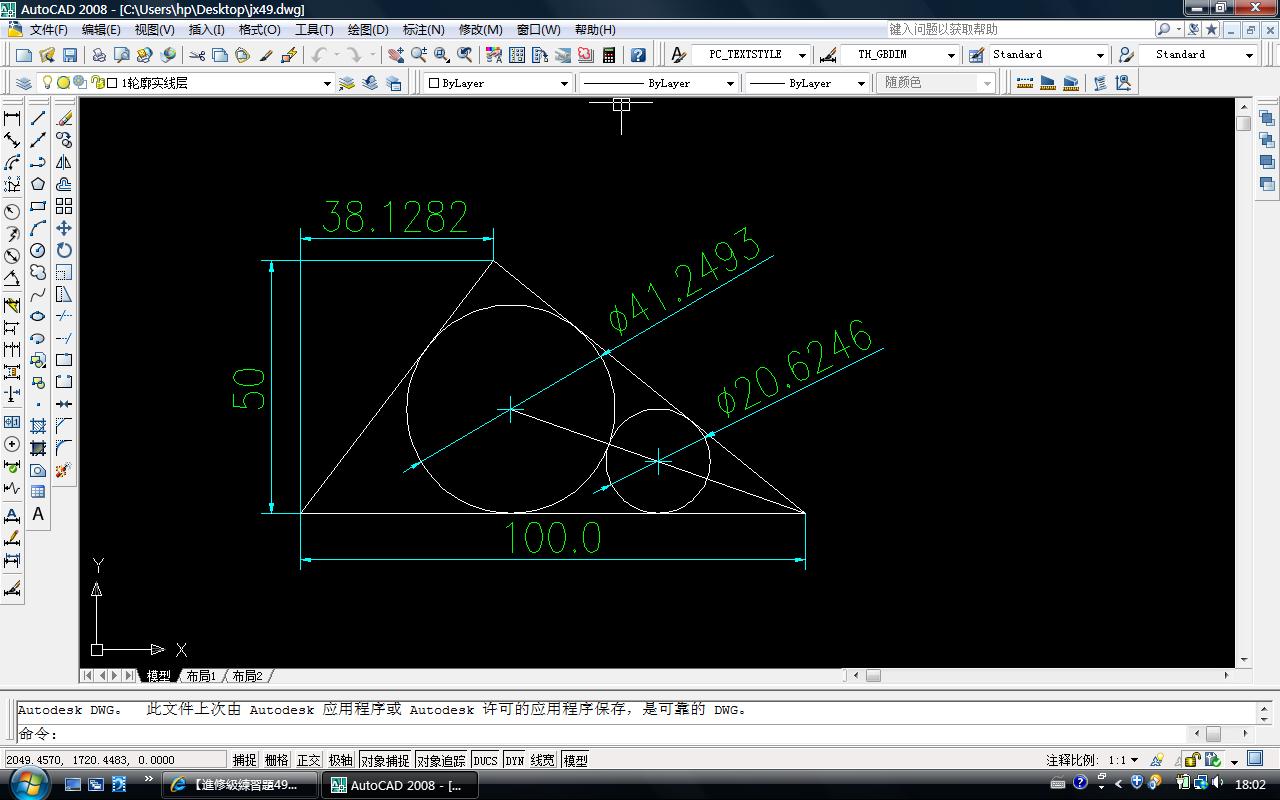Viewport: 1280px width, 800px height.
Task: Activate the Match Properties brush
Action: 266,55
